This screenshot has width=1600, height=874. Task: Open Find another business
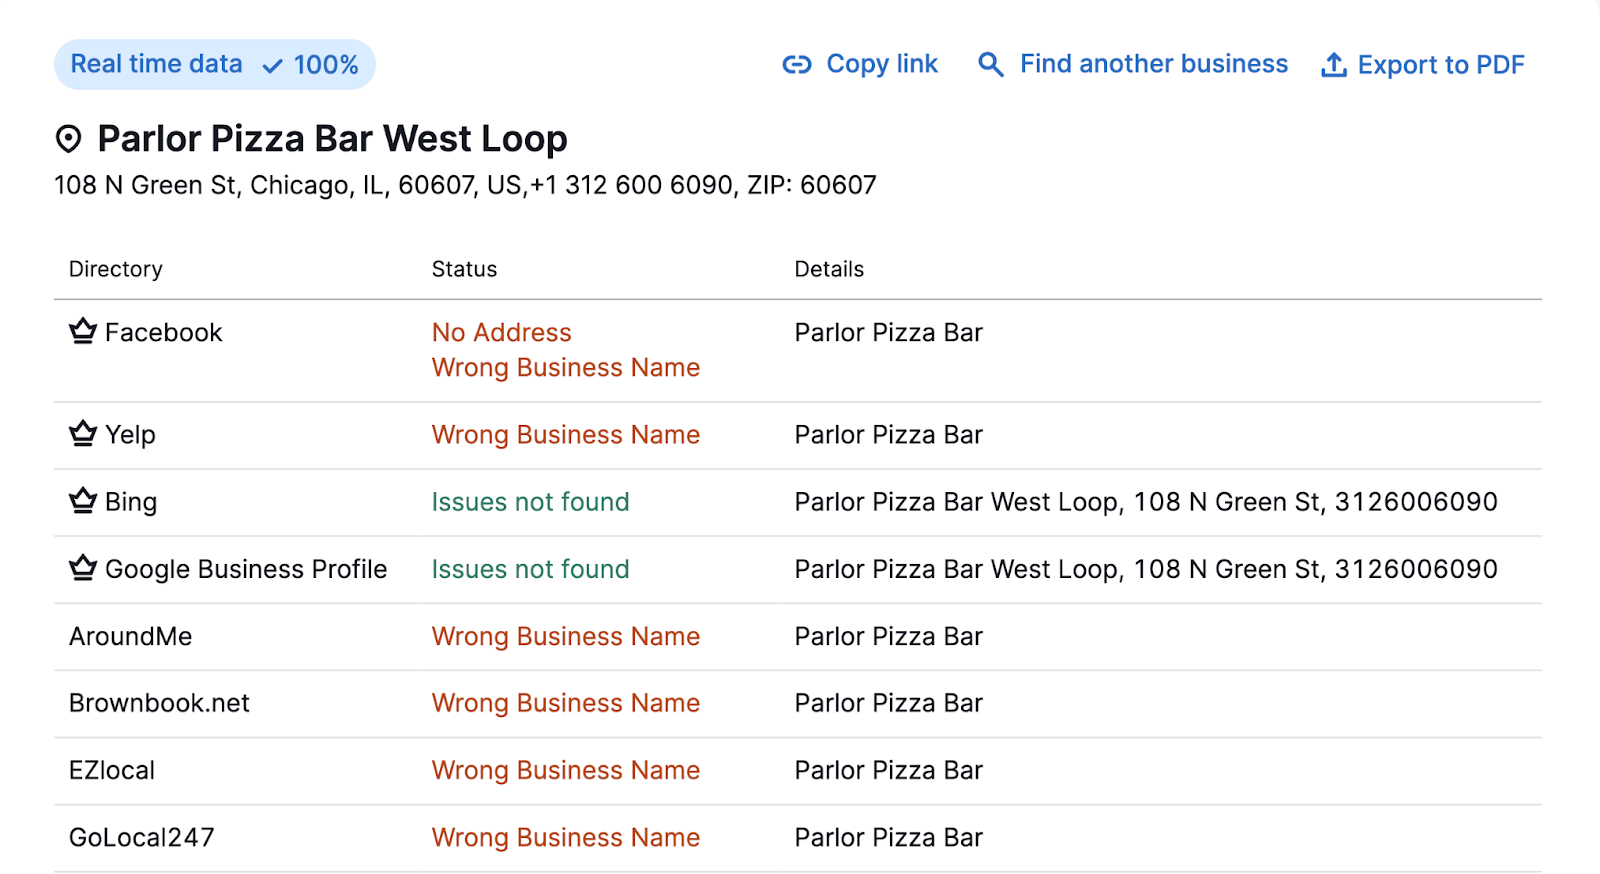click(x=1133, y=65)
